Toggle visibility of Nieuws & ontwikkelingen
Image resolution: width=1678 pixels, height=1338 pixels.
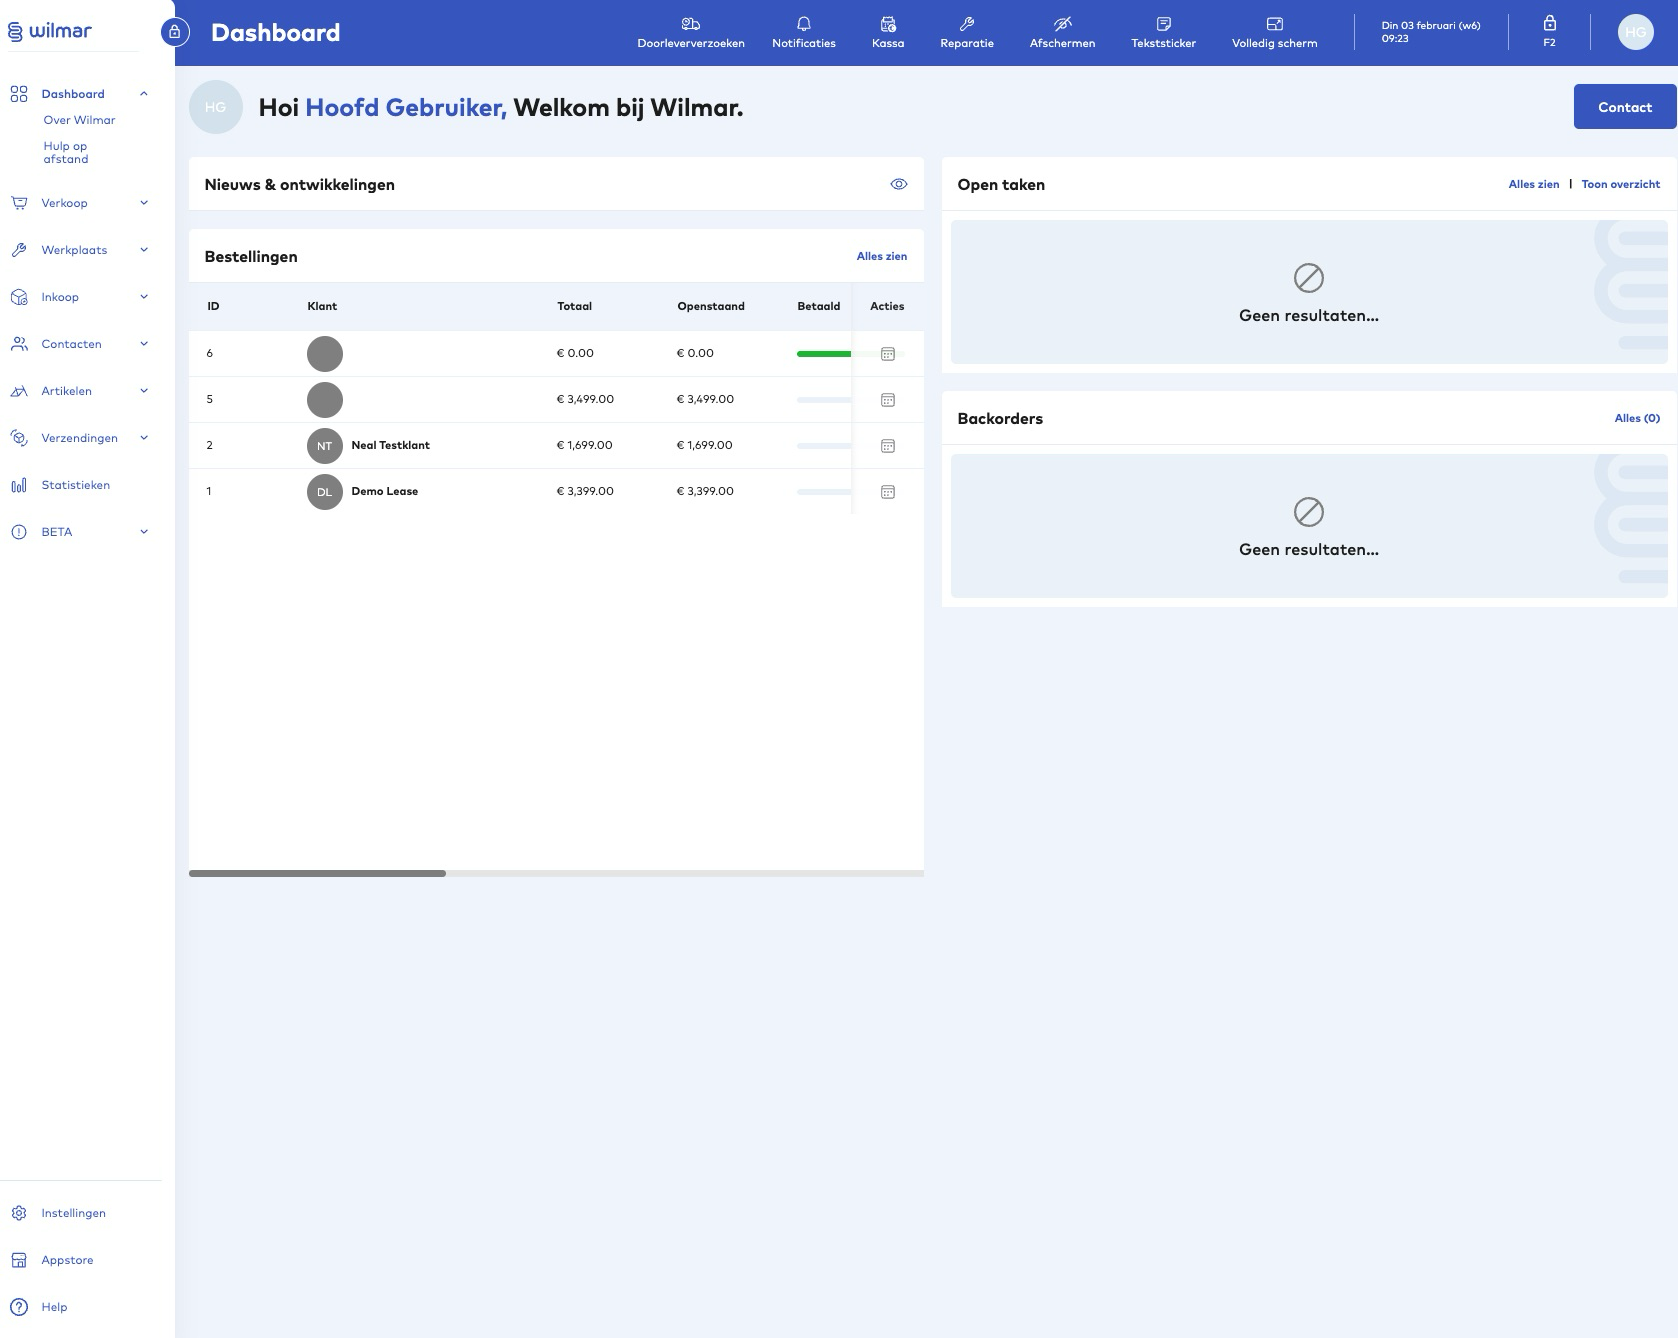coord(898,184)
